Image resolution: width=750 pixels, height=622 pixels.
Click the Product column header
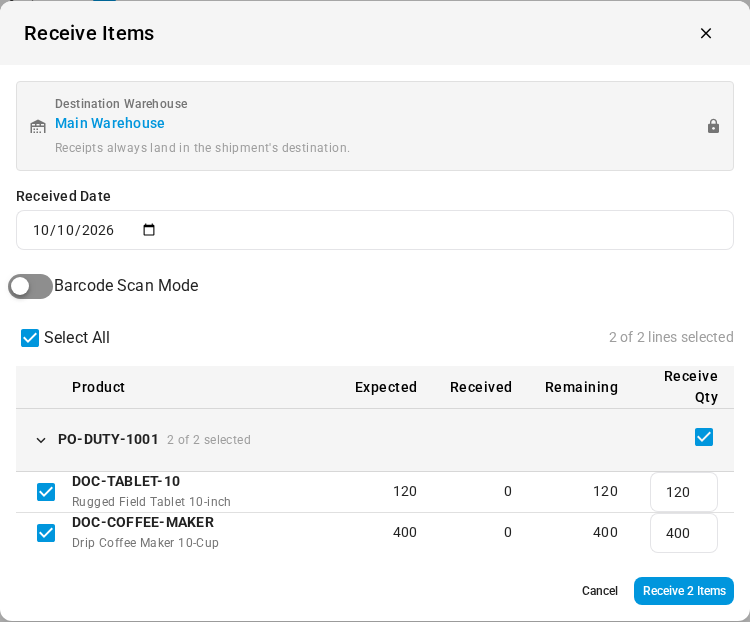(99, 387)
